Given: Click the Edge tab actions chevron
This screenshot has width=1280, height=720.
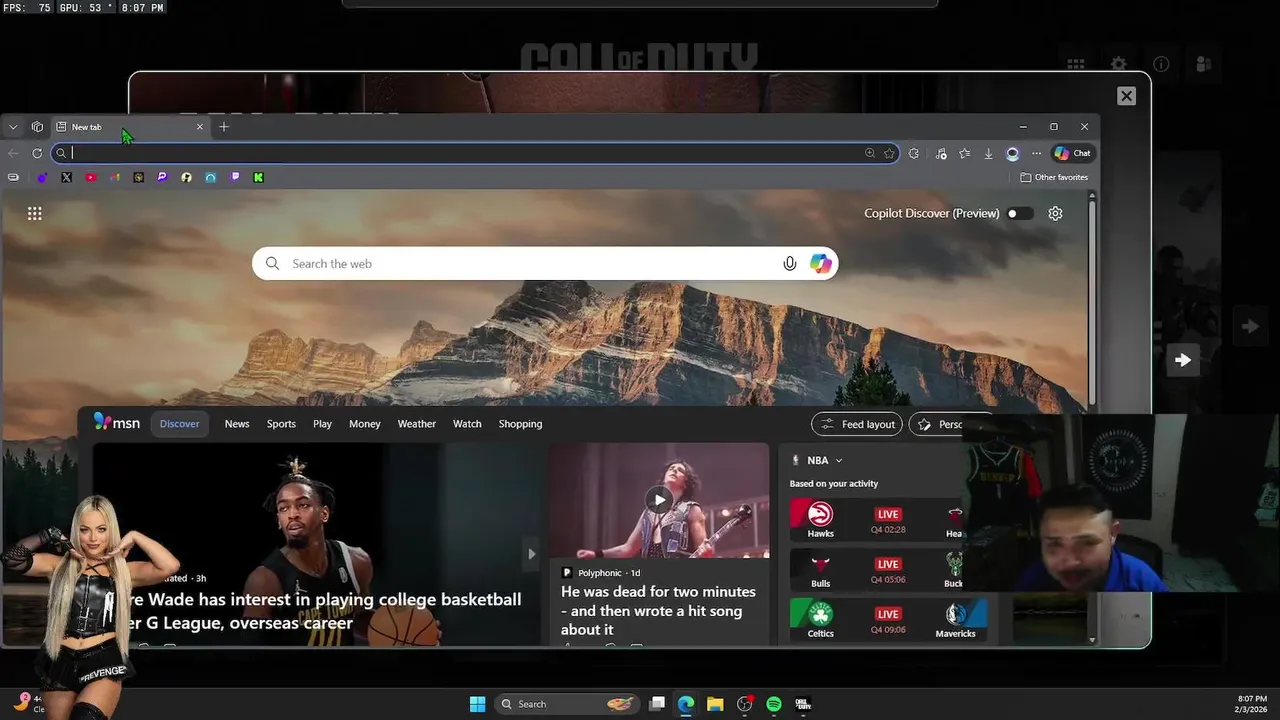Looking at the screenshot, I should (x=12, y=127).
